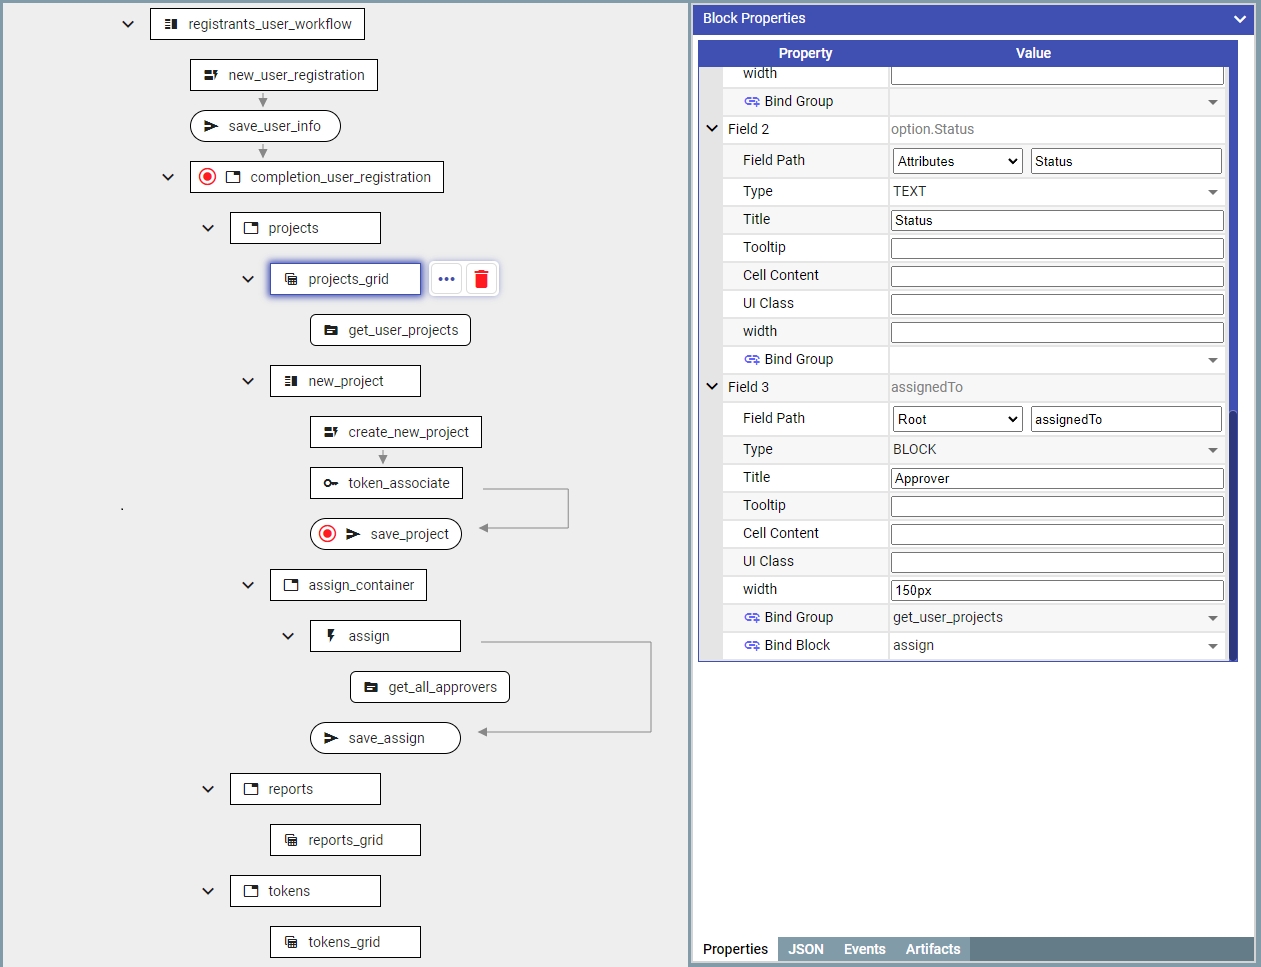Open the three-dot options menu for projects_grid
Screen dimensions: 1261x967
coord(446,279)
